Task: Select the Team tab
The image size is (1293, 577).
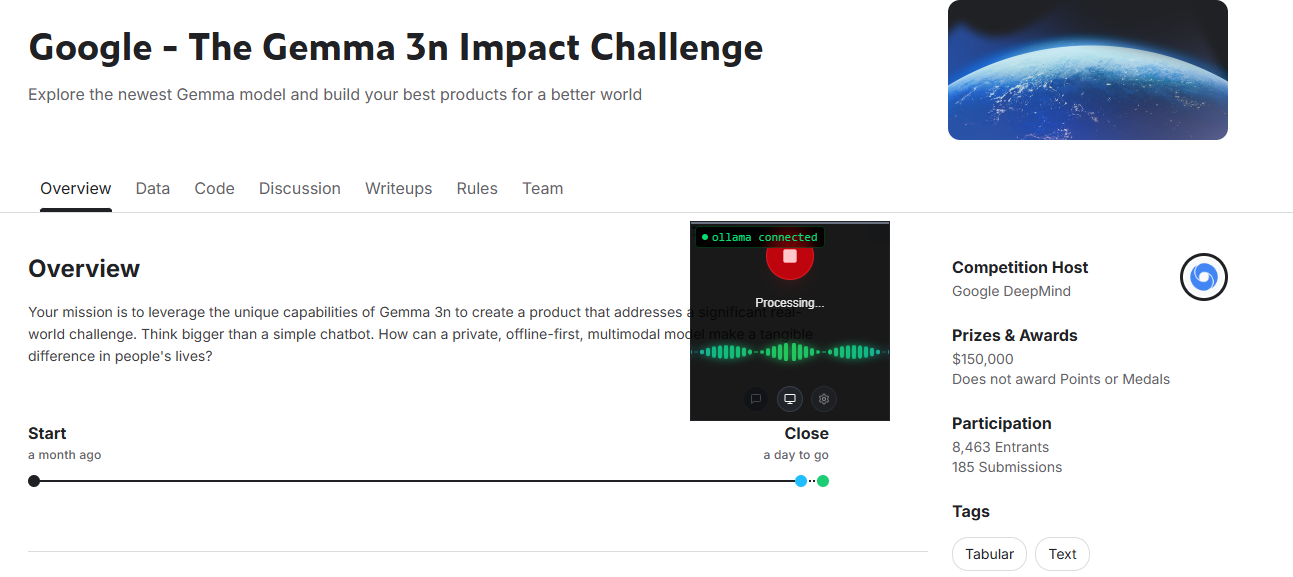Action: pyautogui.click(x=543, y=188)
